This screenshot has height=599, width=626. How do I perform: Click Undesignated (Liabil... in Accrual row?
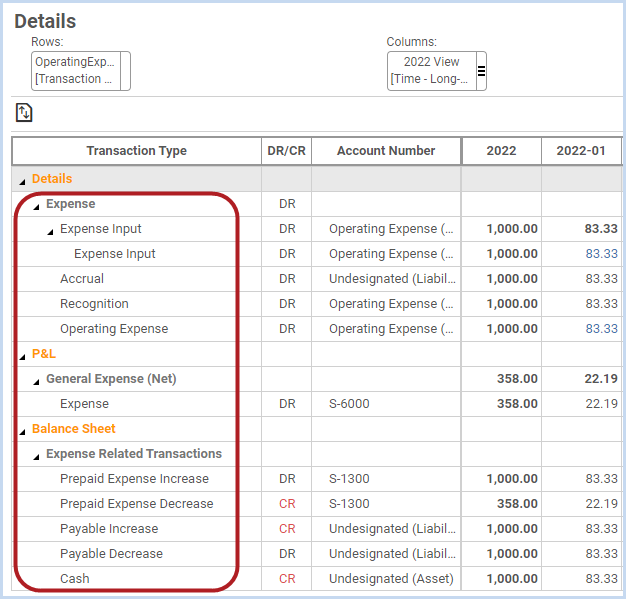[x=392, y=278]
